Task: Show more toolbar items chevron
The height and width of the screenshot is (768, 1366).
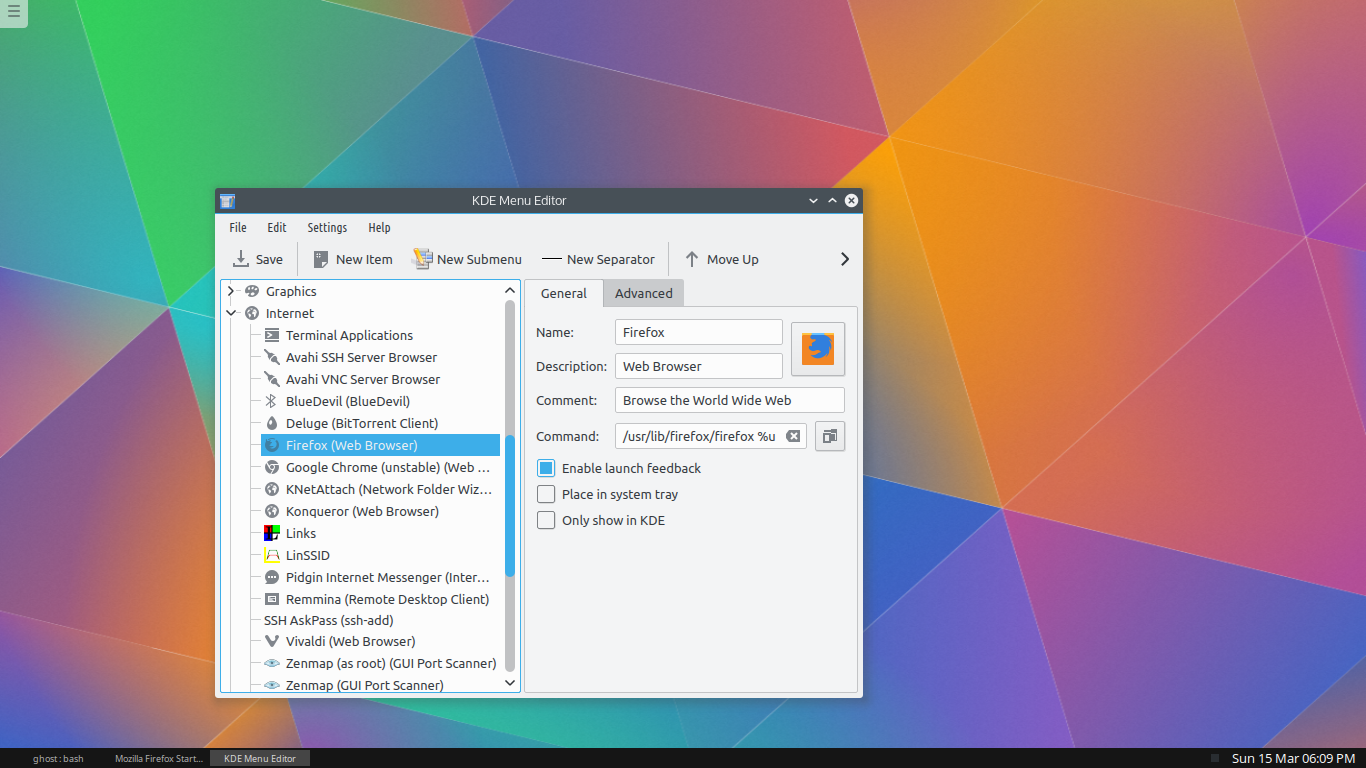Action: (845, 259)
